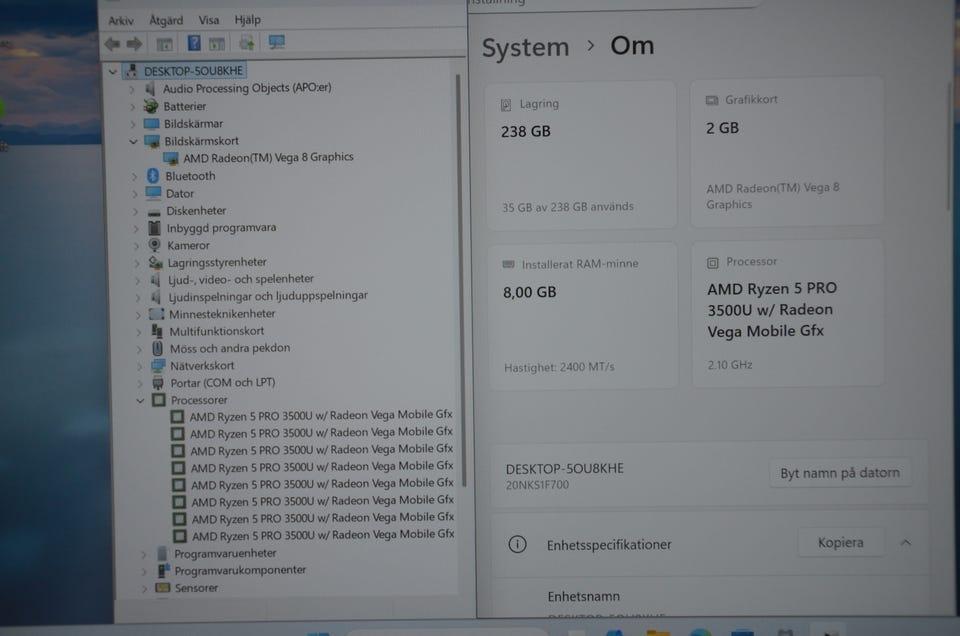Collapse the DESKTOP-5OU8KHE root node
960x636 pixels.
tap(113, 72)
